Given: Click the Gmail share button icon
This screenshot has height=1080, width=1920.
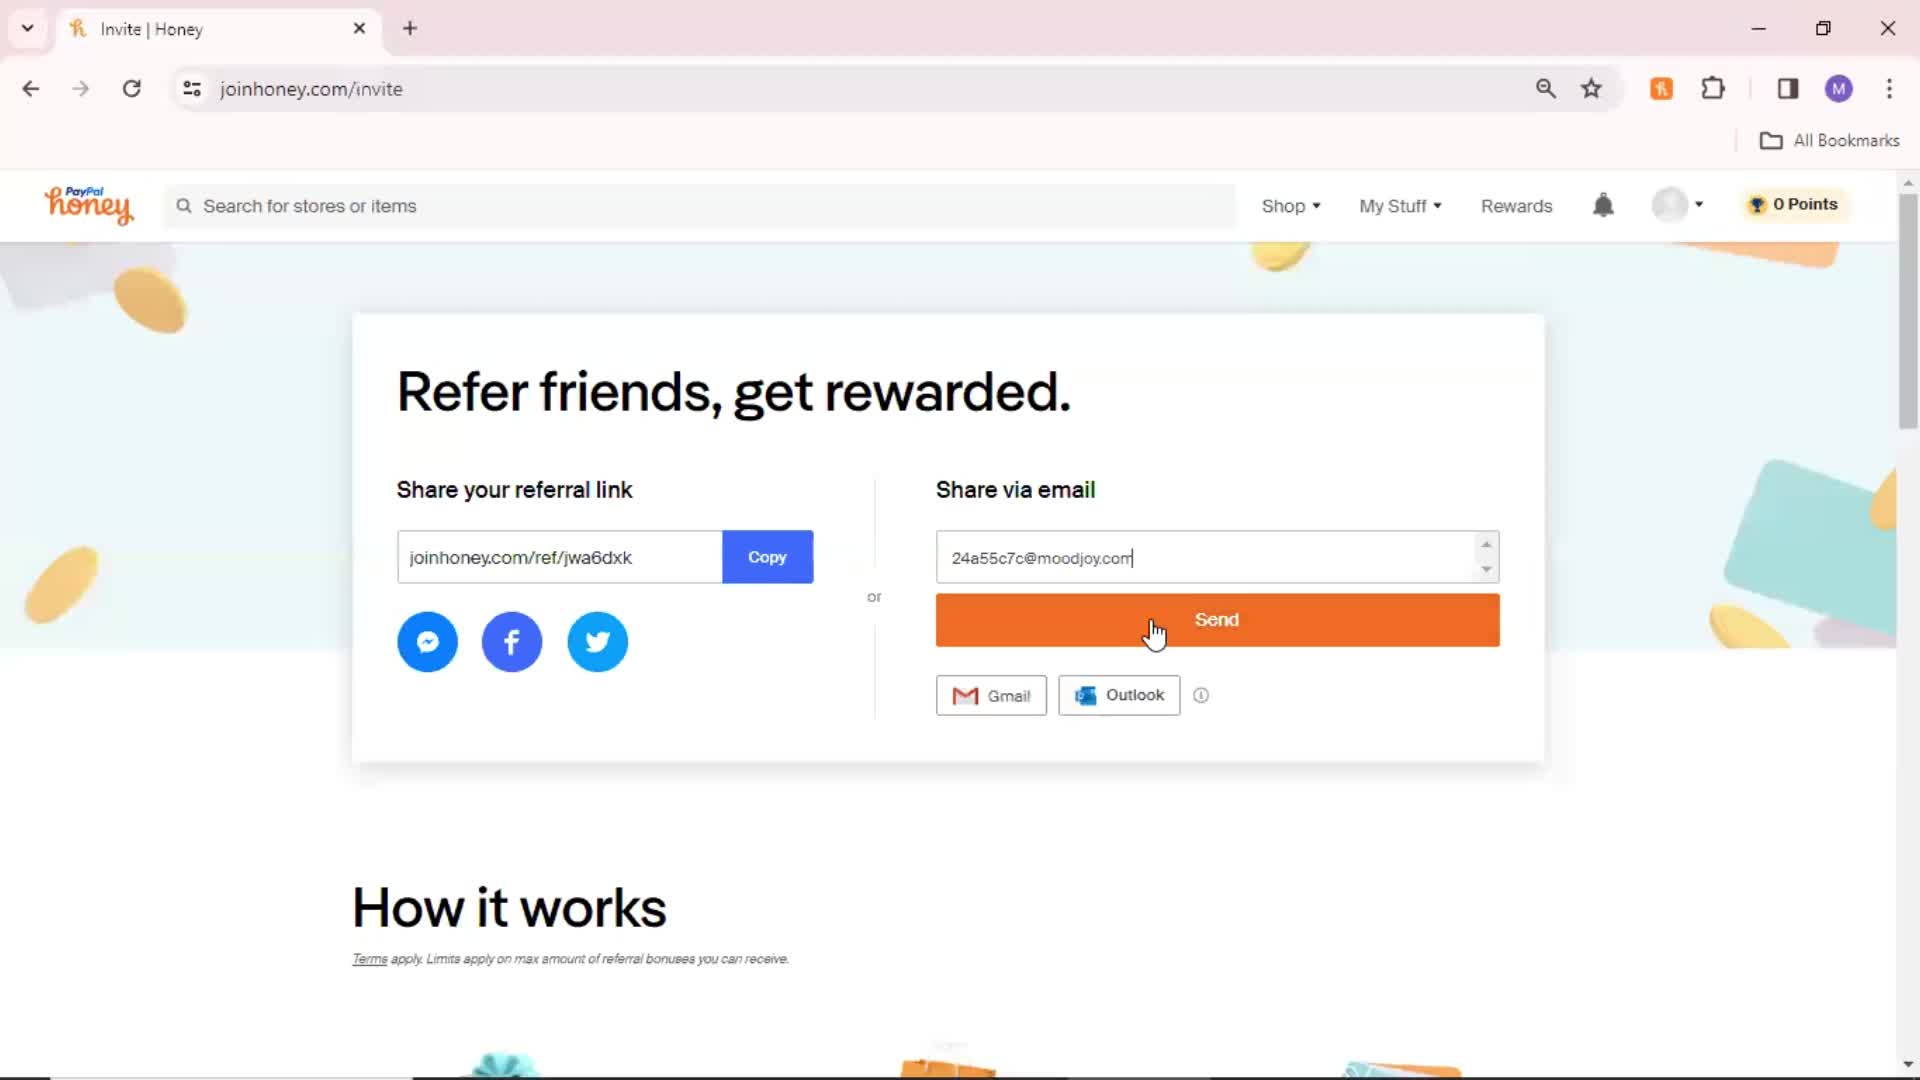Looking at the screenshot, I should pyautogui.click(x=965, y=695).
